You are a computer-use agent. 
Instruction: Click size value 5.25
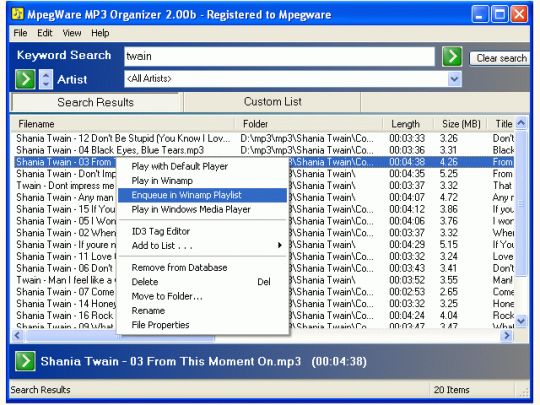point(448,174)
